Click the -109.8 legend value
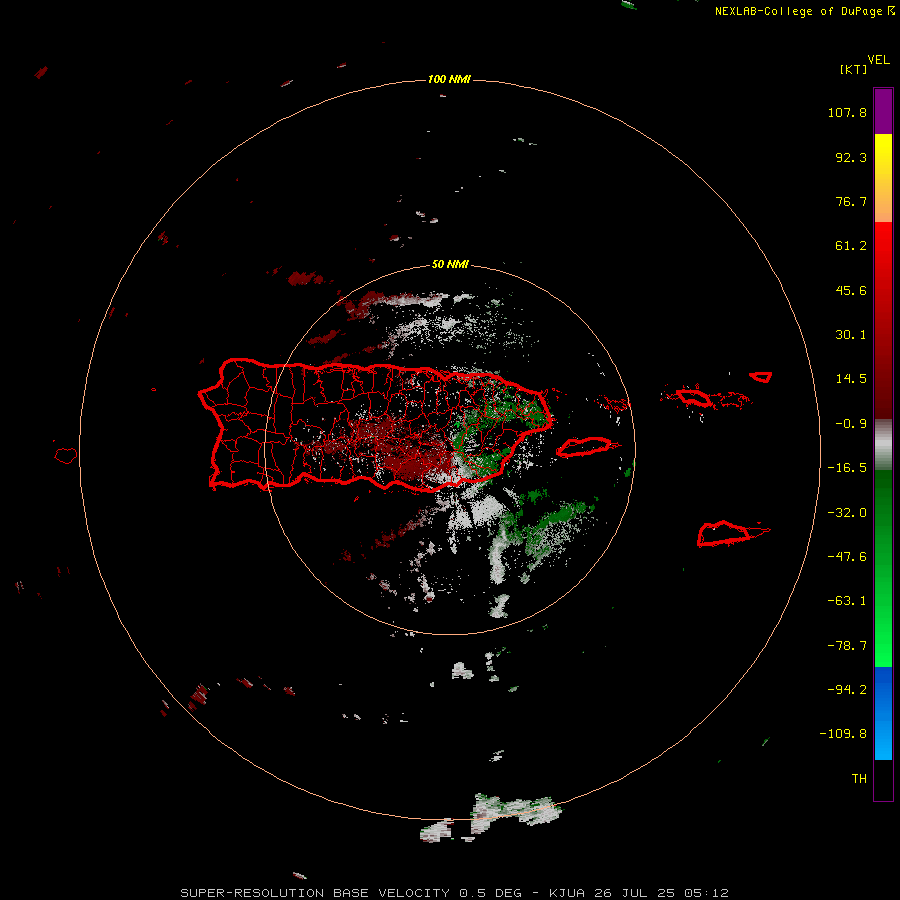 [x=843, y=734]
